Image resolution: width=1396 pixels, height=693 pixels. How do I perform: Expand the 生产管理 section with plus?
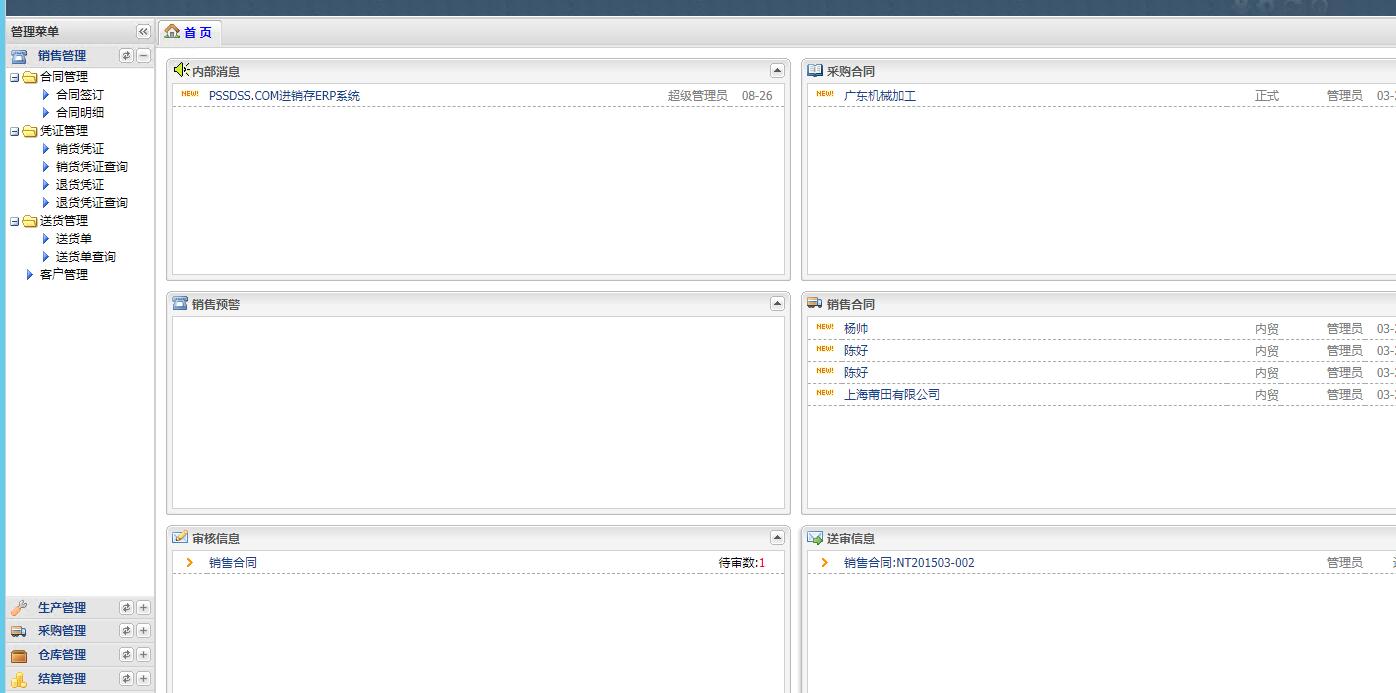point(144,608)
